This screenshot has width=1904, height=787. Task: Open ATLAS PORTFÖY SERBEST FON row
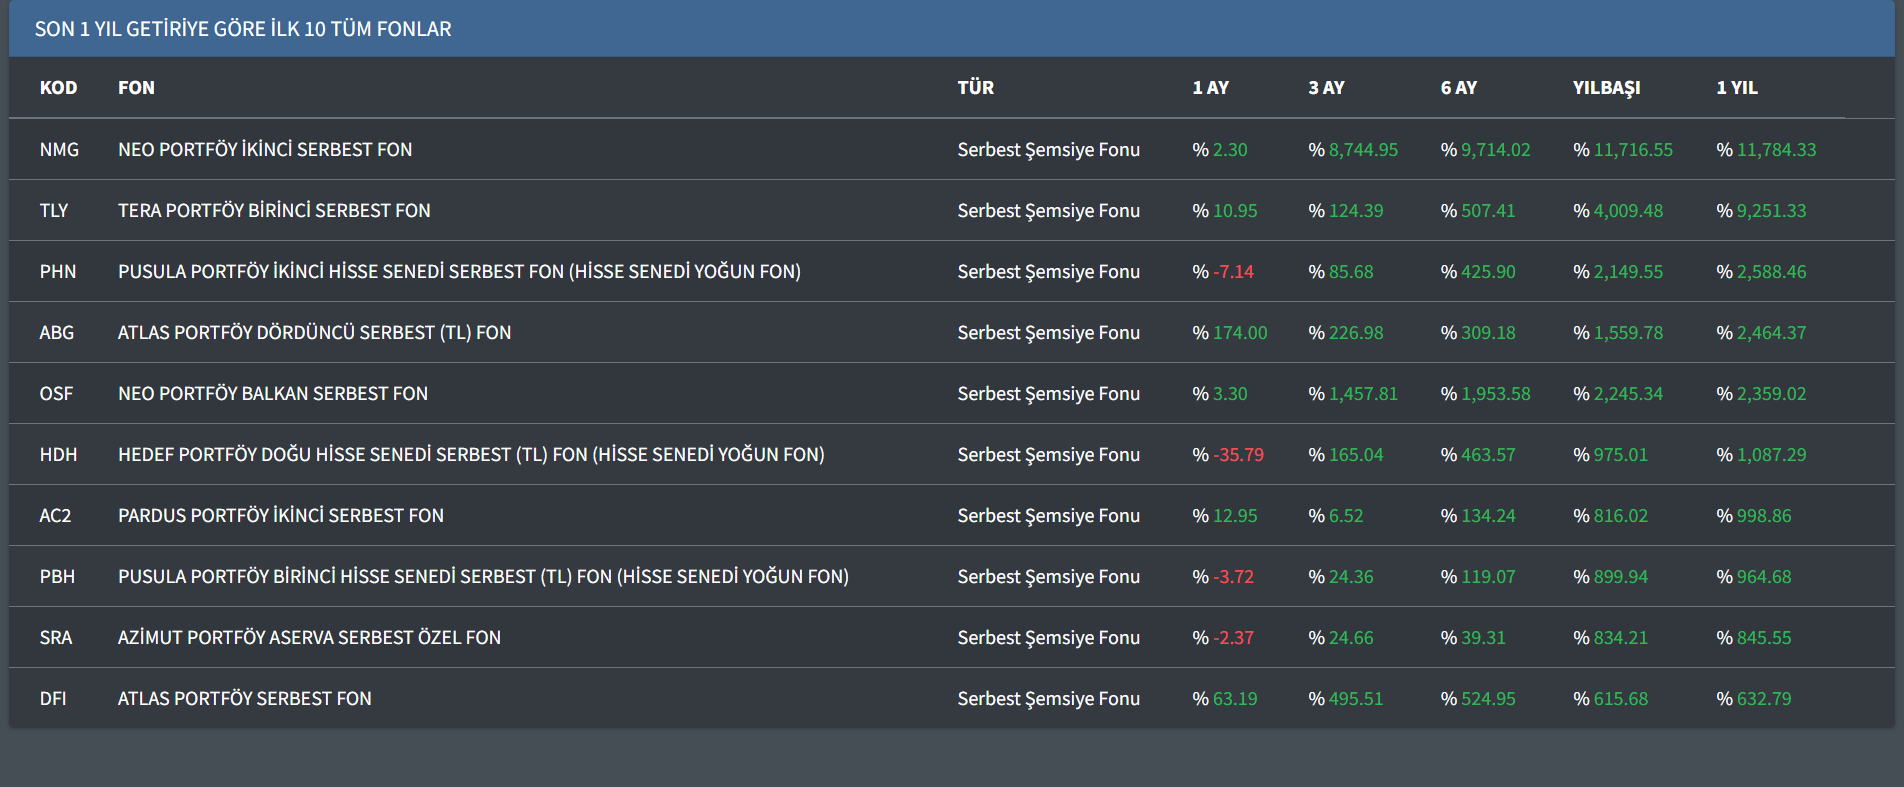(245, 699)
